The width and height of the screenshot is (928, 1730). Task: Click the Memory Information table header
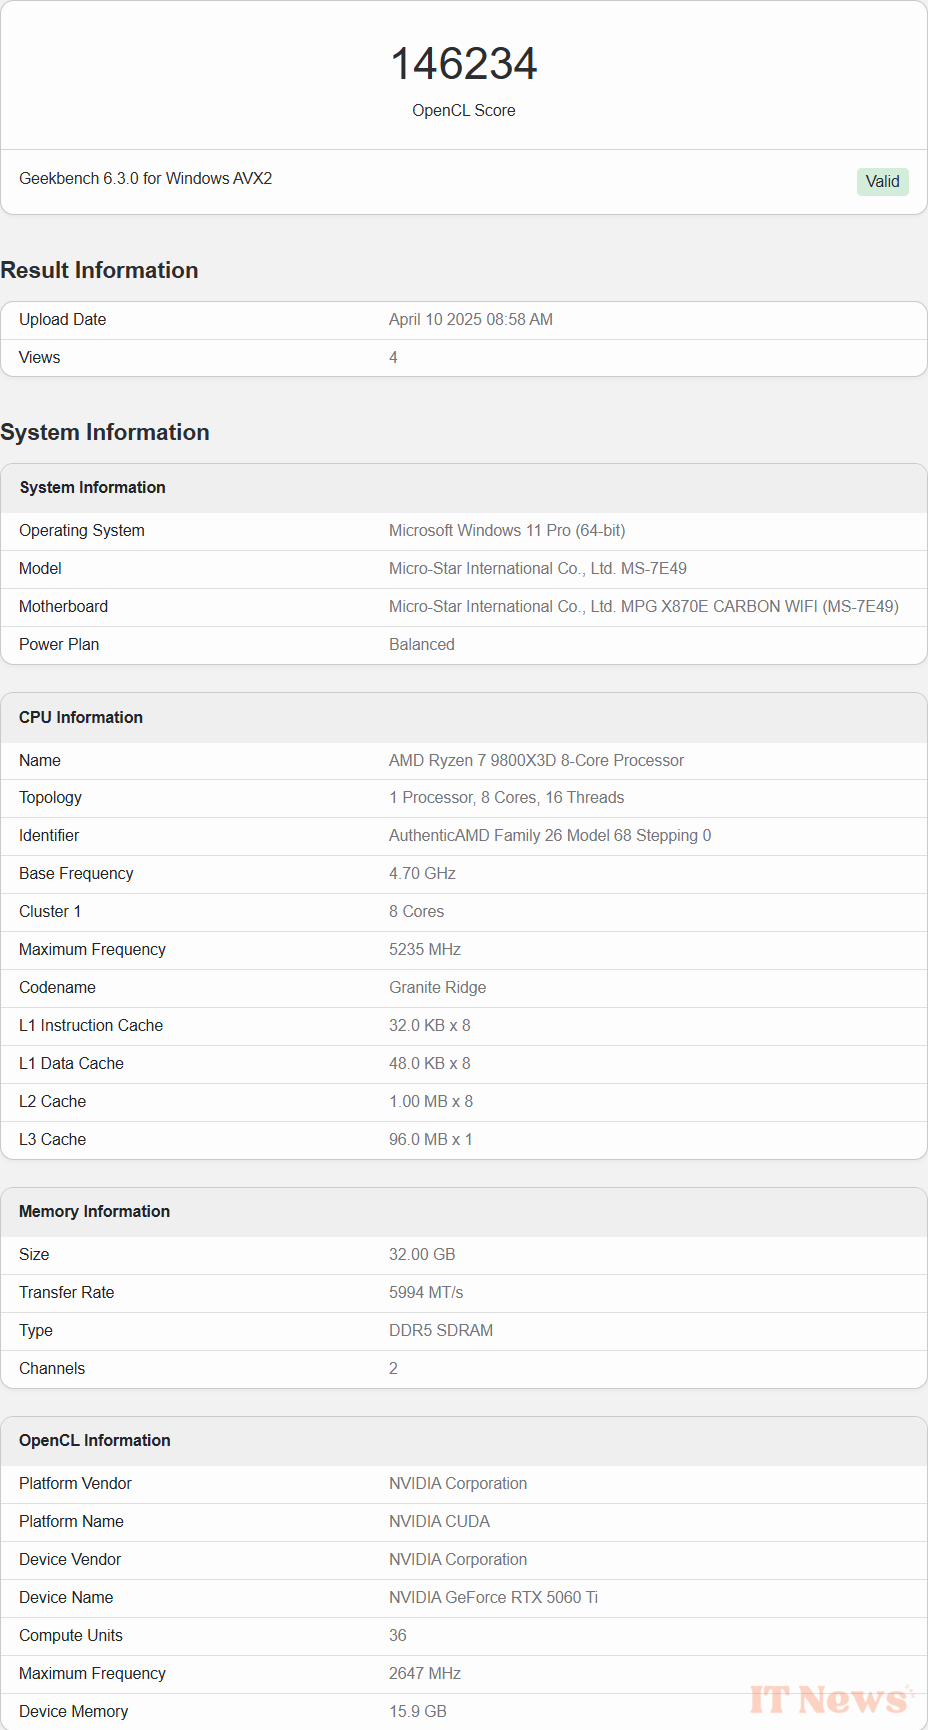[464, 1212]
